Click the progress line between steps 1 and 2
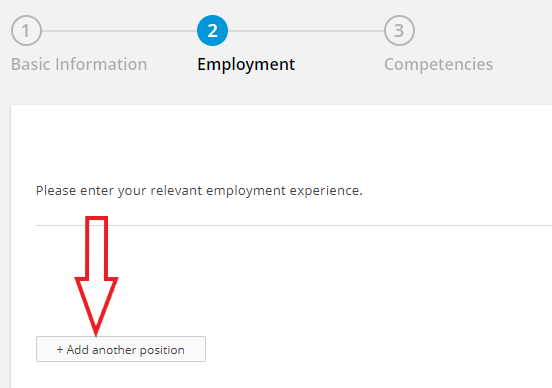 119,31
